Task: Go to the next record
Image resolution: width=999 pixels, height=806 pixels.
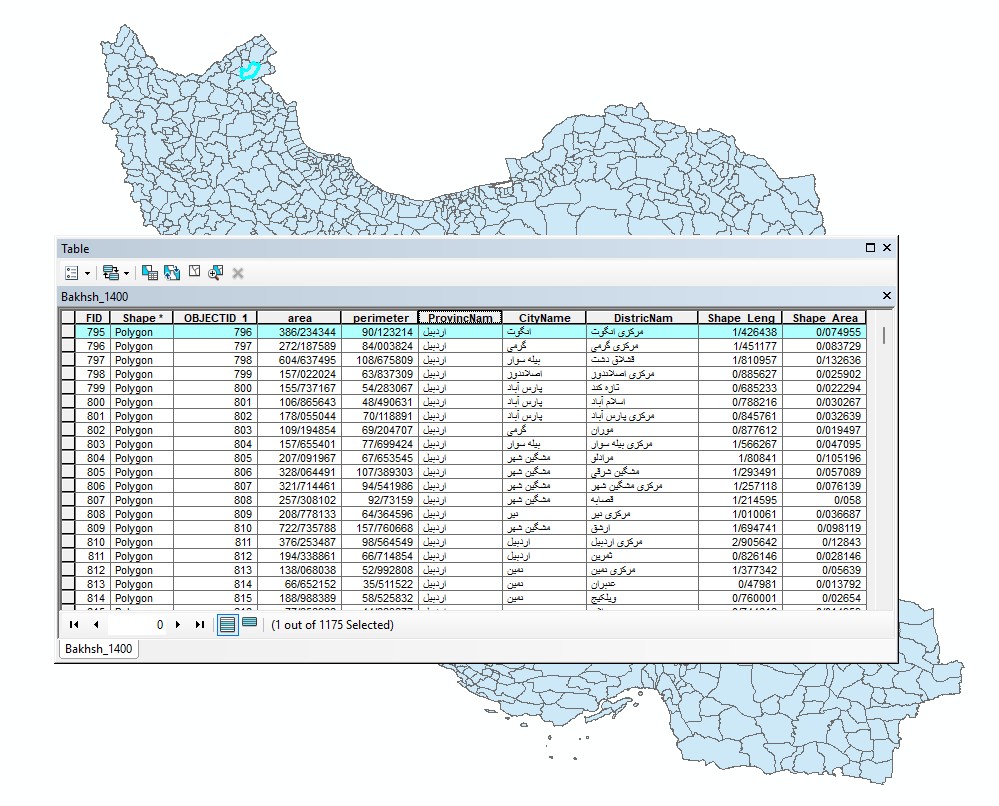Action: pos(178,625)
